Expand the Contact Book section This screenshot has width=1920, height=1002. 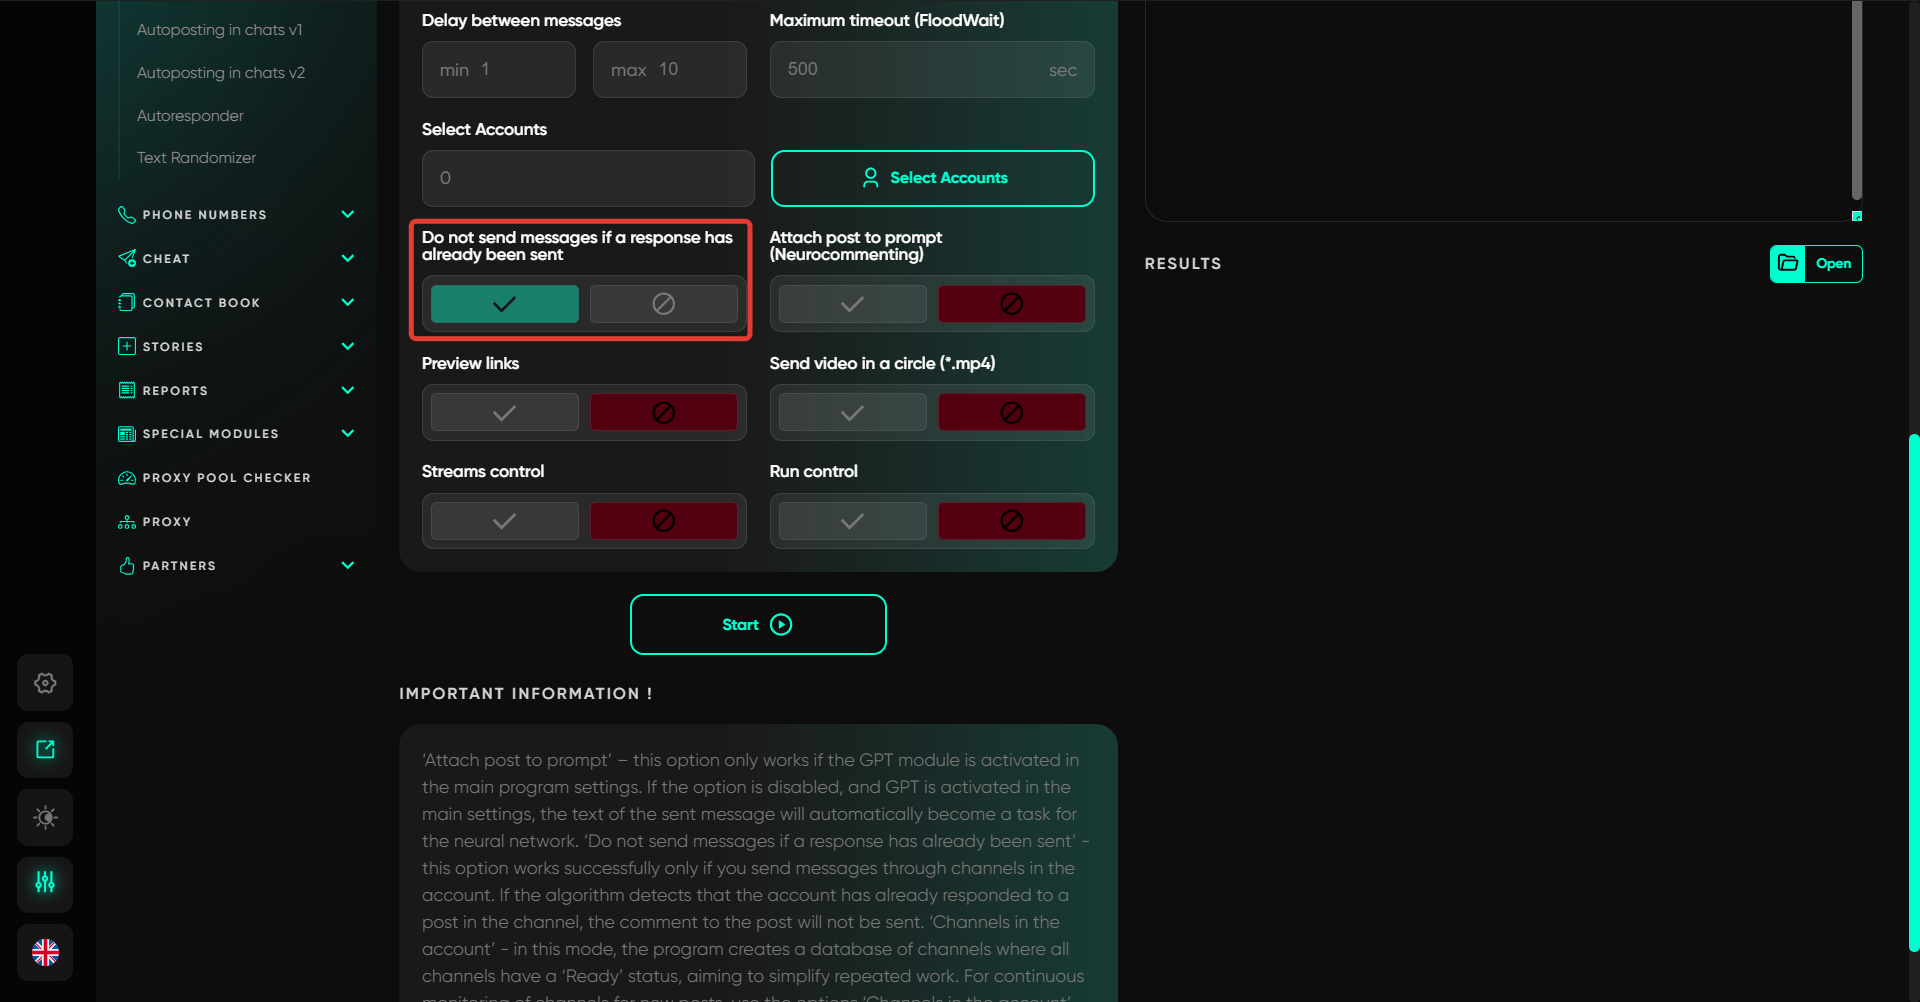pyautogui.click(x=348, y=303)
